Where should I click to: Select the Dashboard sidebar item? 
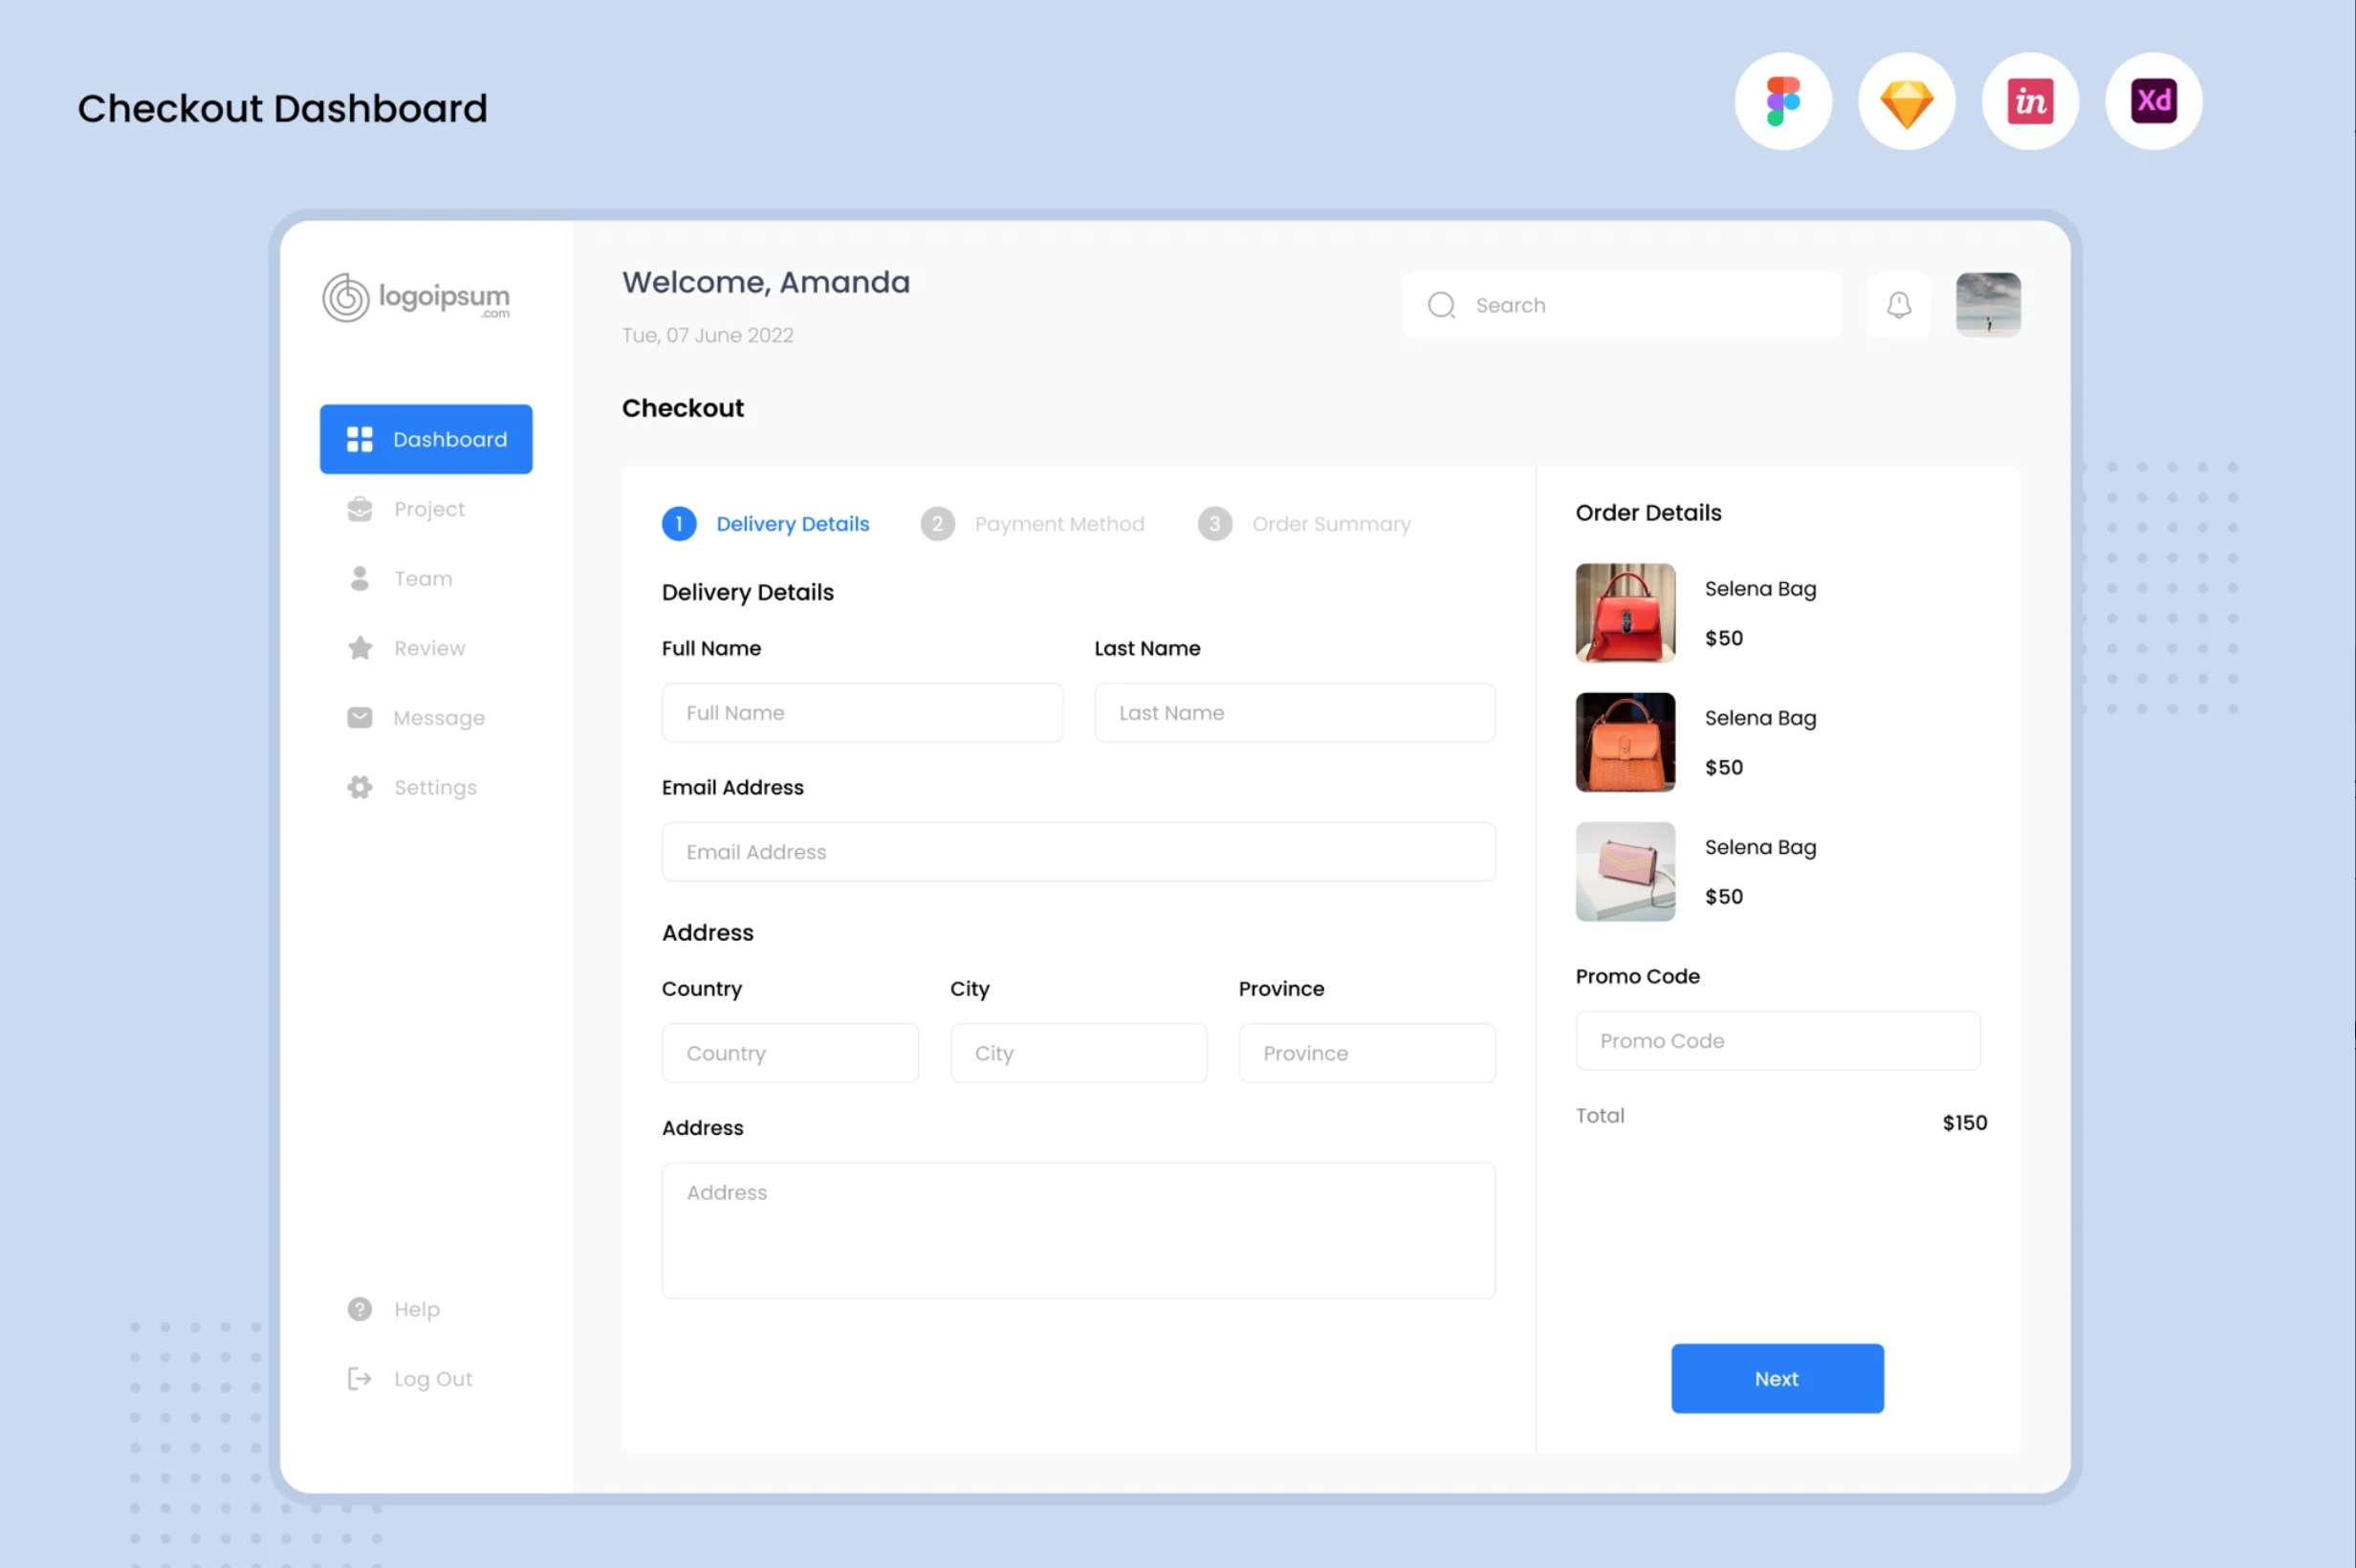pos(426,439)
